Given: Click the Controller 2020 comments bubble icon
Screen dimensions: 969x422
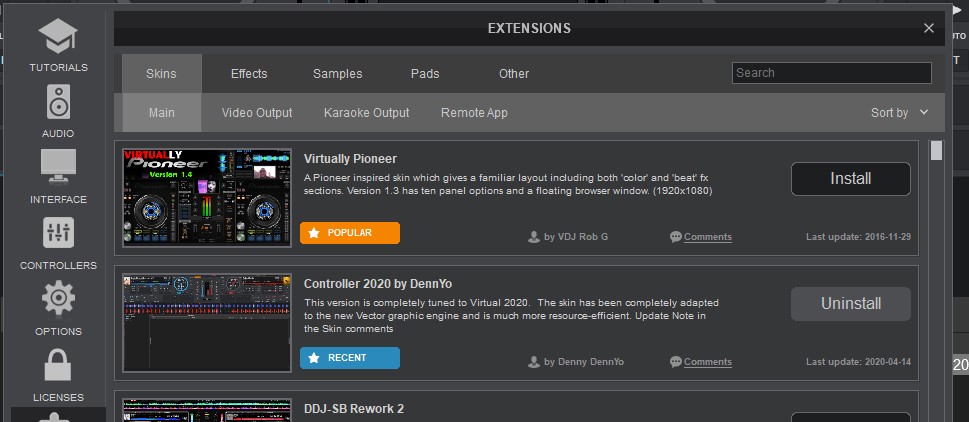Looking at the screenshot, I should pyautogui.click(x=676, y=361).
